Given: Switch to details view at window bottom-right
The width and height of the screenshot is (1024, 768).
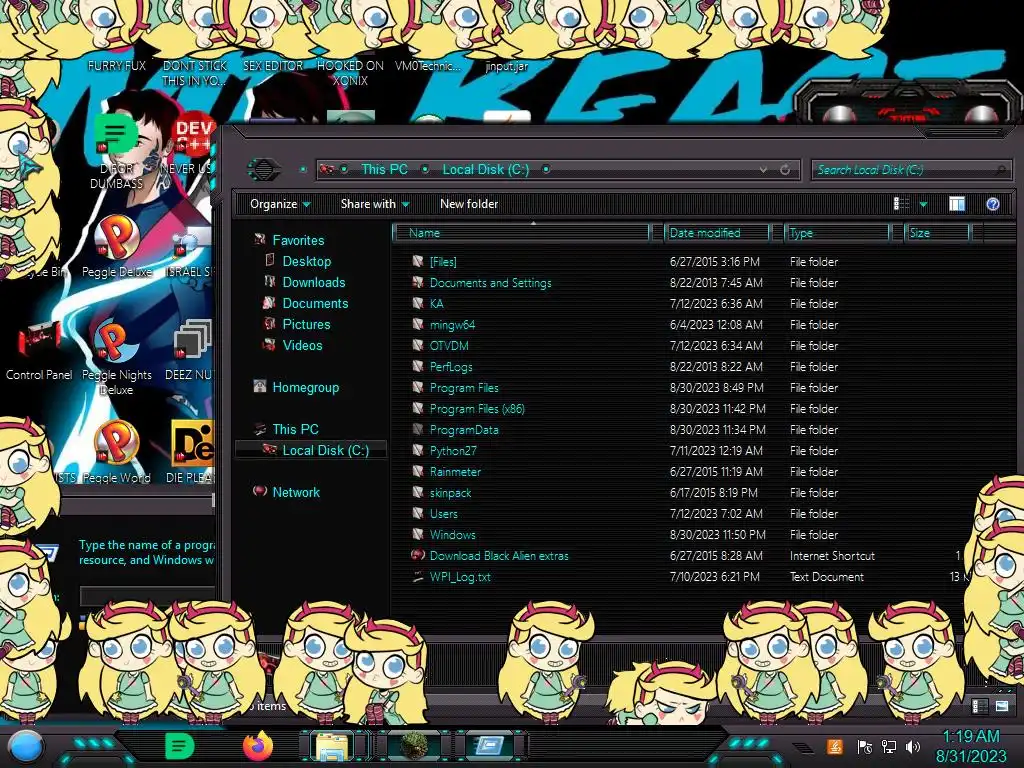Looking at the screenshot, I should [980, 706].
